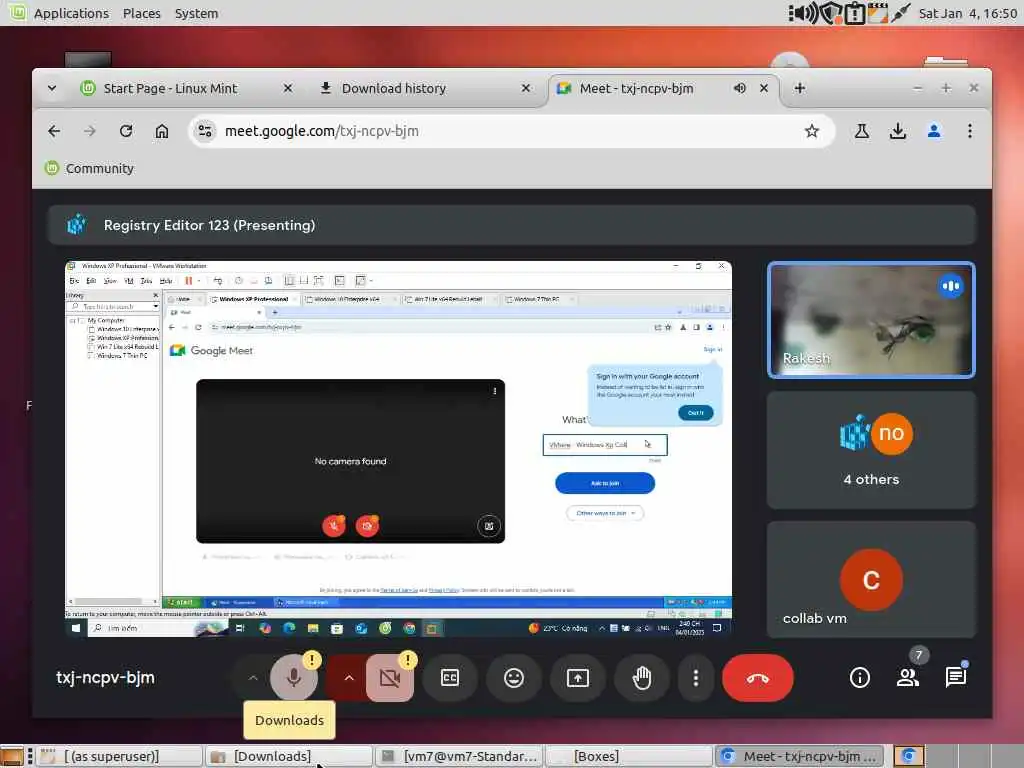Image resolution: width=1024 pixels, height=768 pixels.
Task: Switch to the Boxes taskbar window
Action: (x=628, y=756)
